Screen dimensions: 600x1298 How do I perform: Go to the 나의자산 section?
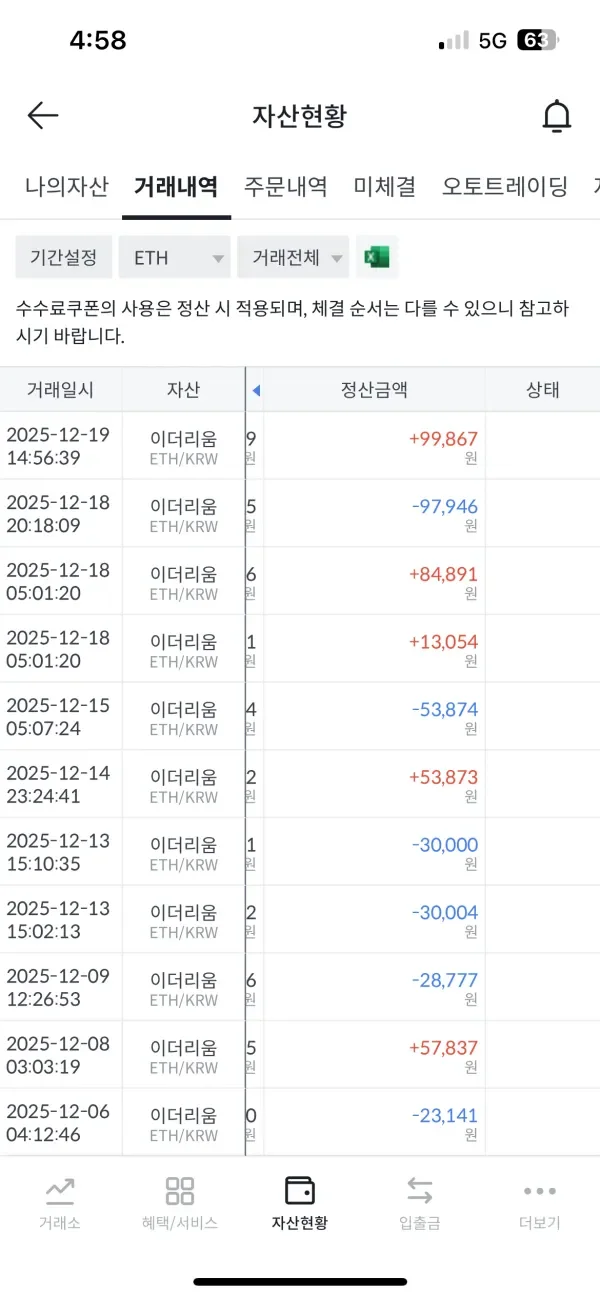(x=66, y=186)
